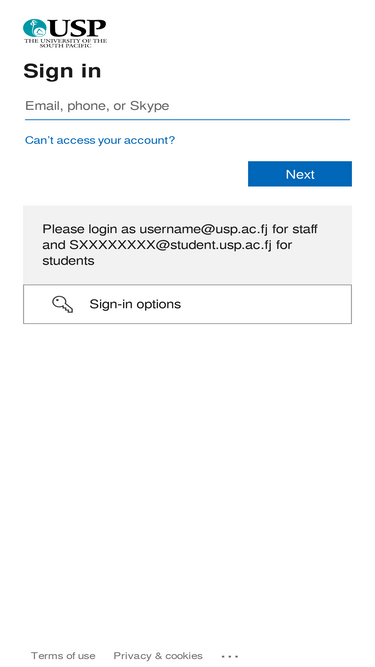Select the username@usp.ac.fj staff example text
This screenshot has height=667, width=375.
[x=204, y=229]
